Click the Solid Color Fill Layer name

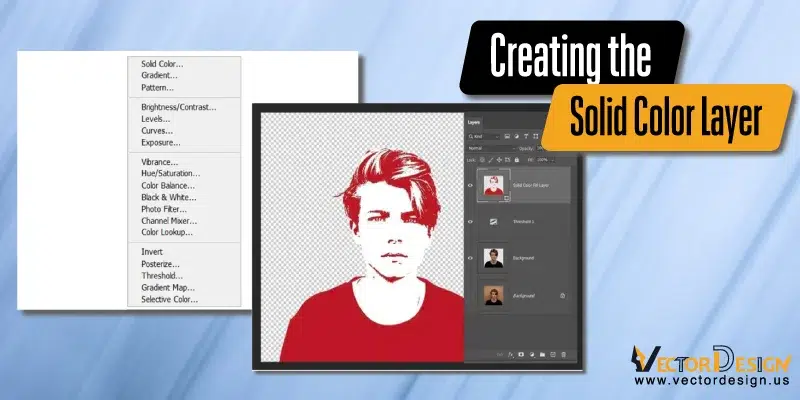coord(531,185)
